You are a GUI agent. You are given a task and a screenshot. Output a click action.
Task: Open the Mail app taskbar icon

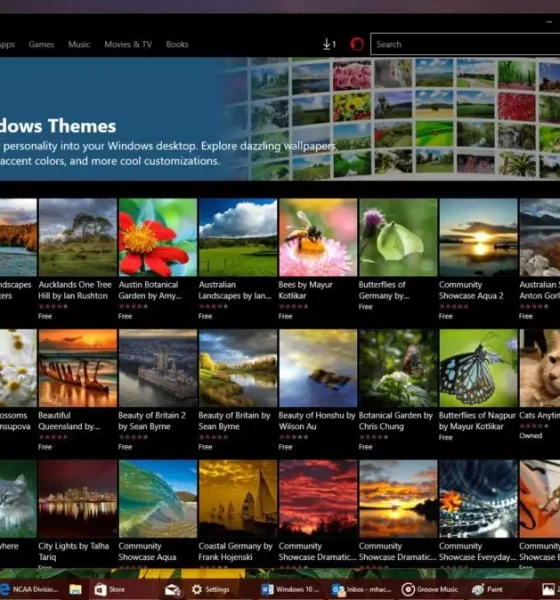[173, 589]
